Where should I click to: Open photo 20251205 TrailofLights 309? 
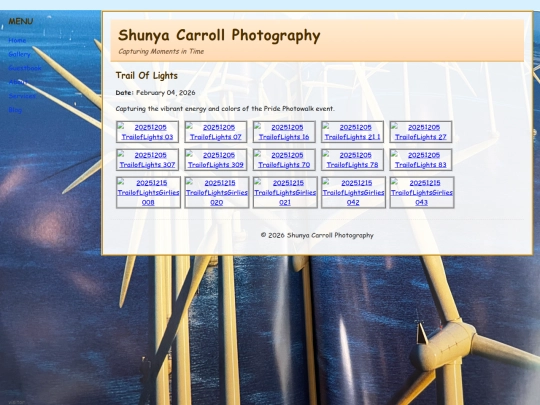(216, 160)
